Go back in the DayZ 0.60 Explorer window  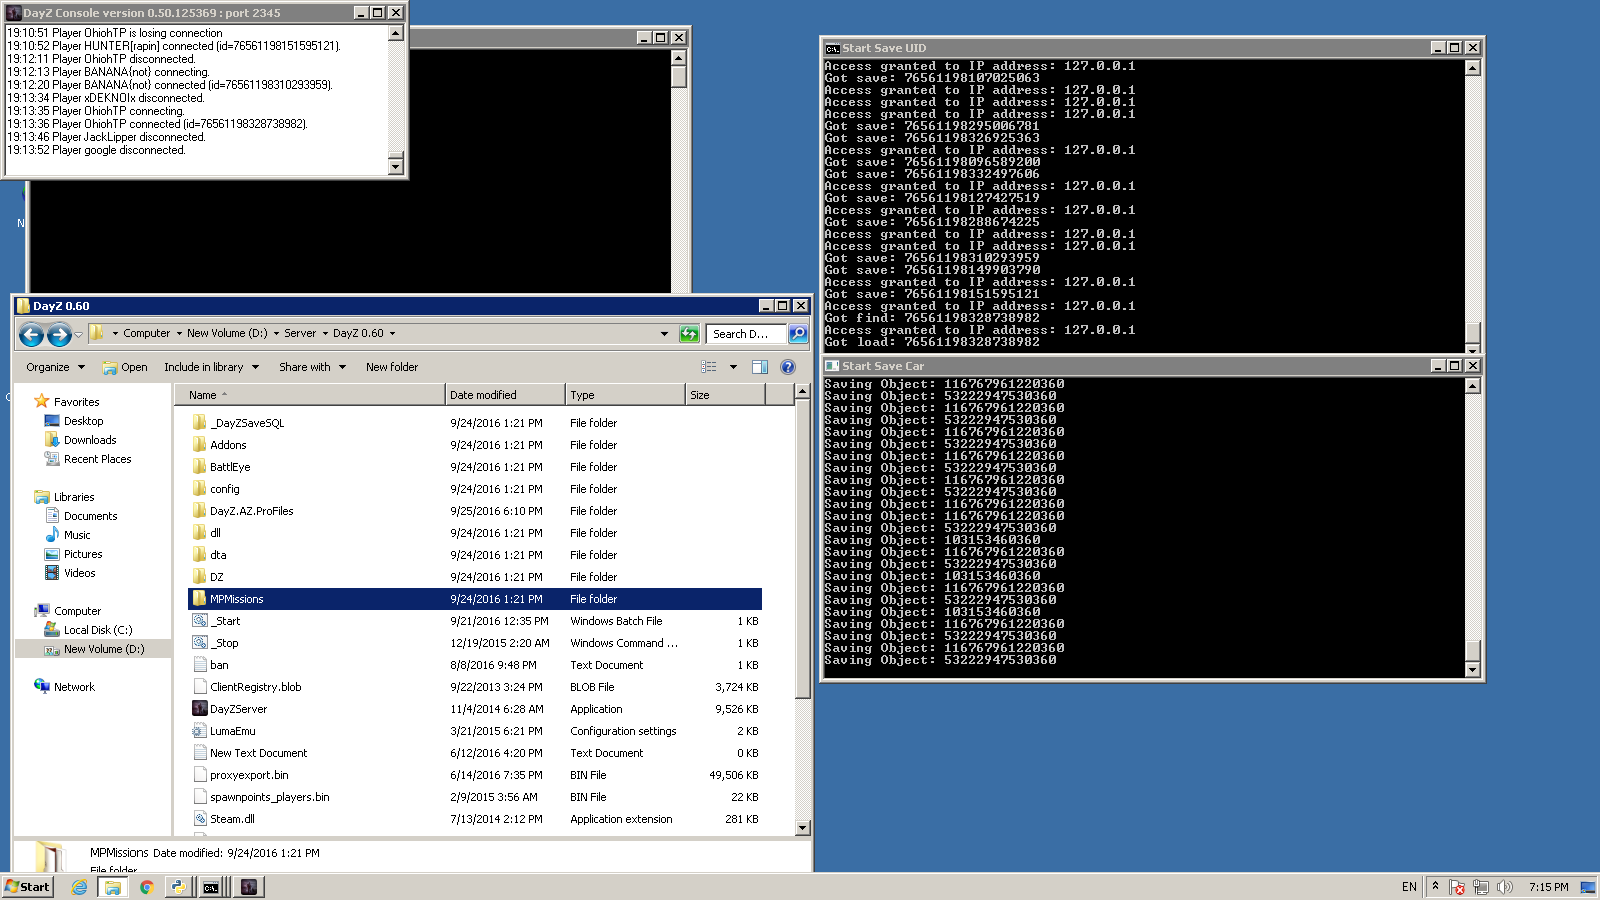tap(31, 334)
